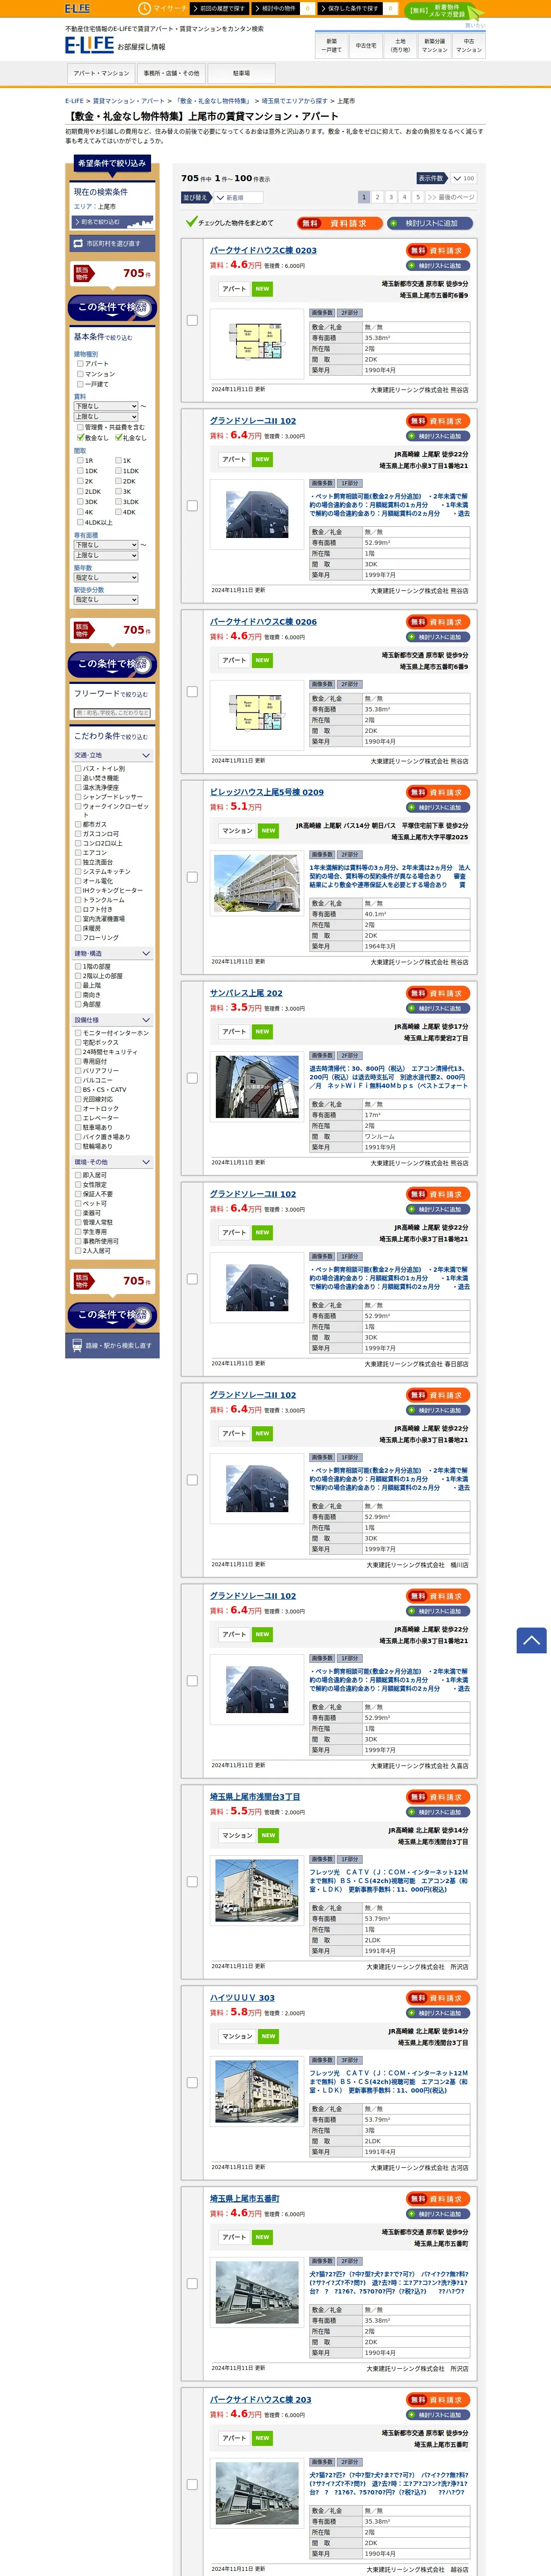Check the マンション building type box
This screenshot has height=2576, width=551.
click(x=80, y=374)
